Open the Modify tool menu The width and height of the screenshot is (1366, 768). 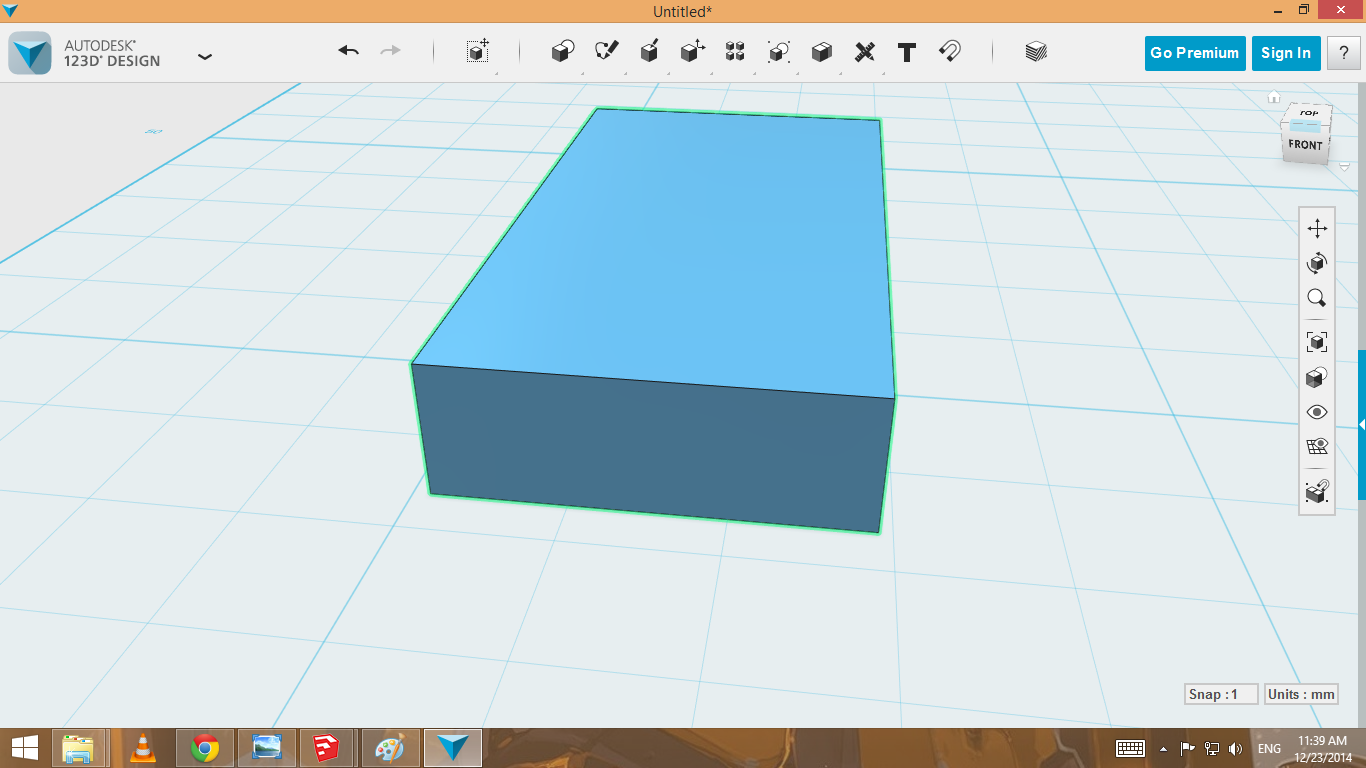tap(692, 52)
